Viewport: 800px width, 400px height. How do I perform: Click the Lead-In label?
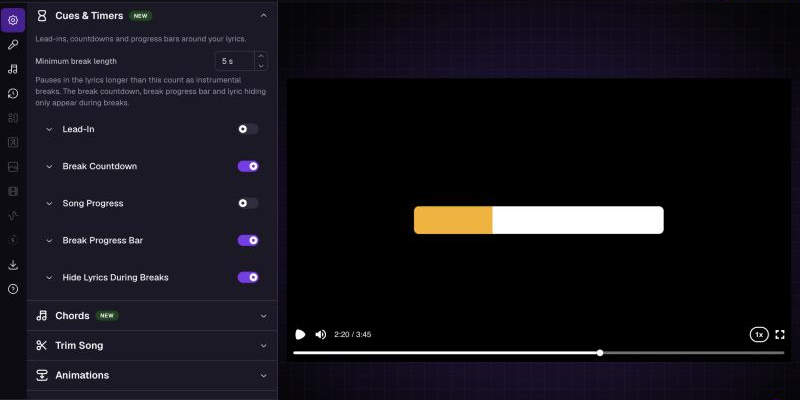click(x=78, y=130)
